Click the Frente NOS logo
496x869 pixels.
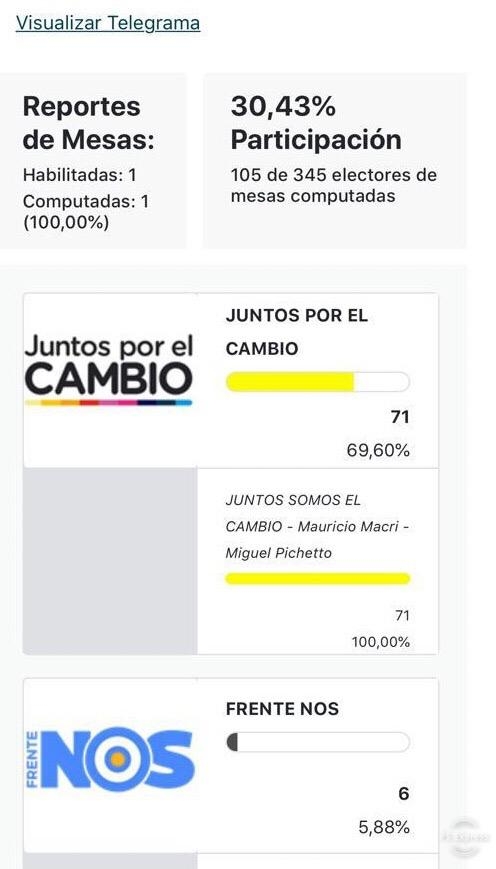click(110, 759)
